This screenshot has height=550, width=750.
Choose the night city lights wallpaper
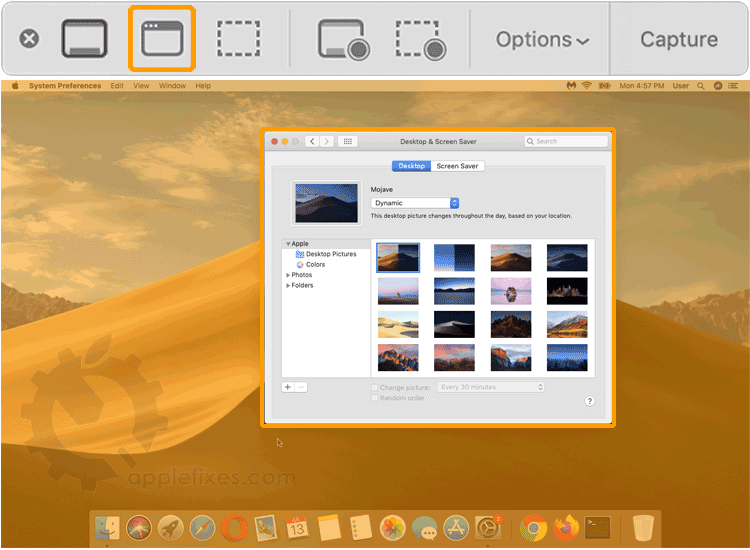(x=567, y=291)
